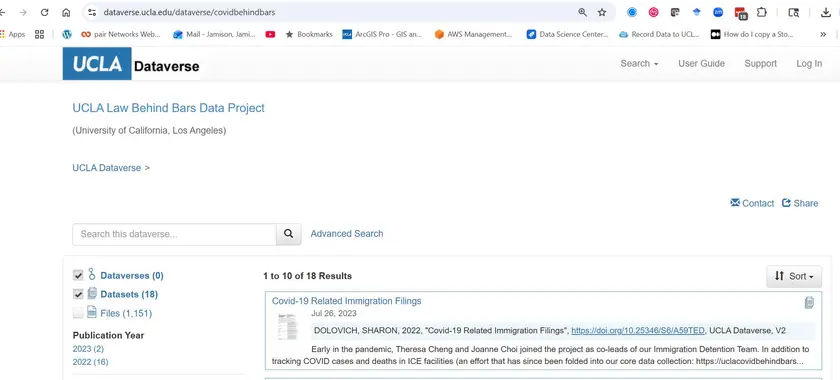The height and width of the screenshot is (380, 840).
Task: Click the zoom magnifier icon in address bar
Action: [582, 12]
